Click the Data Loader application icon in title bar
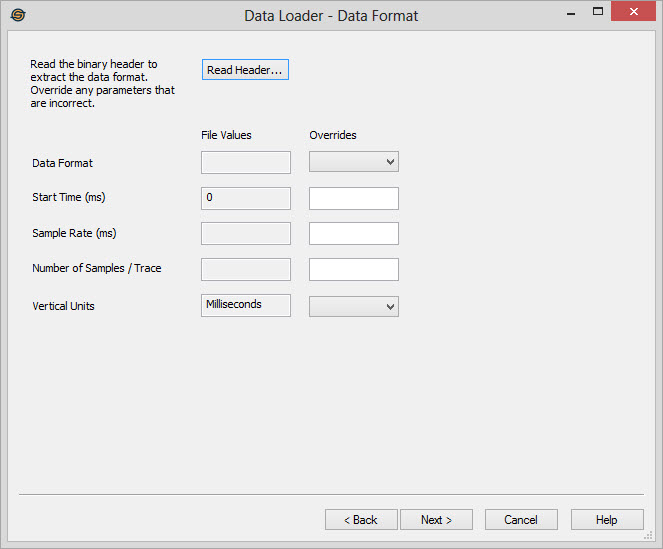 (x=17, y=15)
